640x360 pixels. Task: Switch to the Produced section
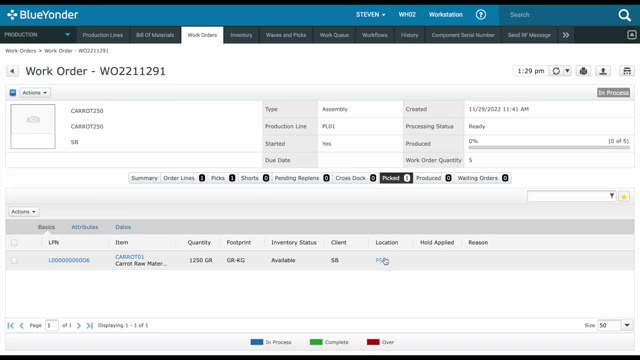point(433,178)
